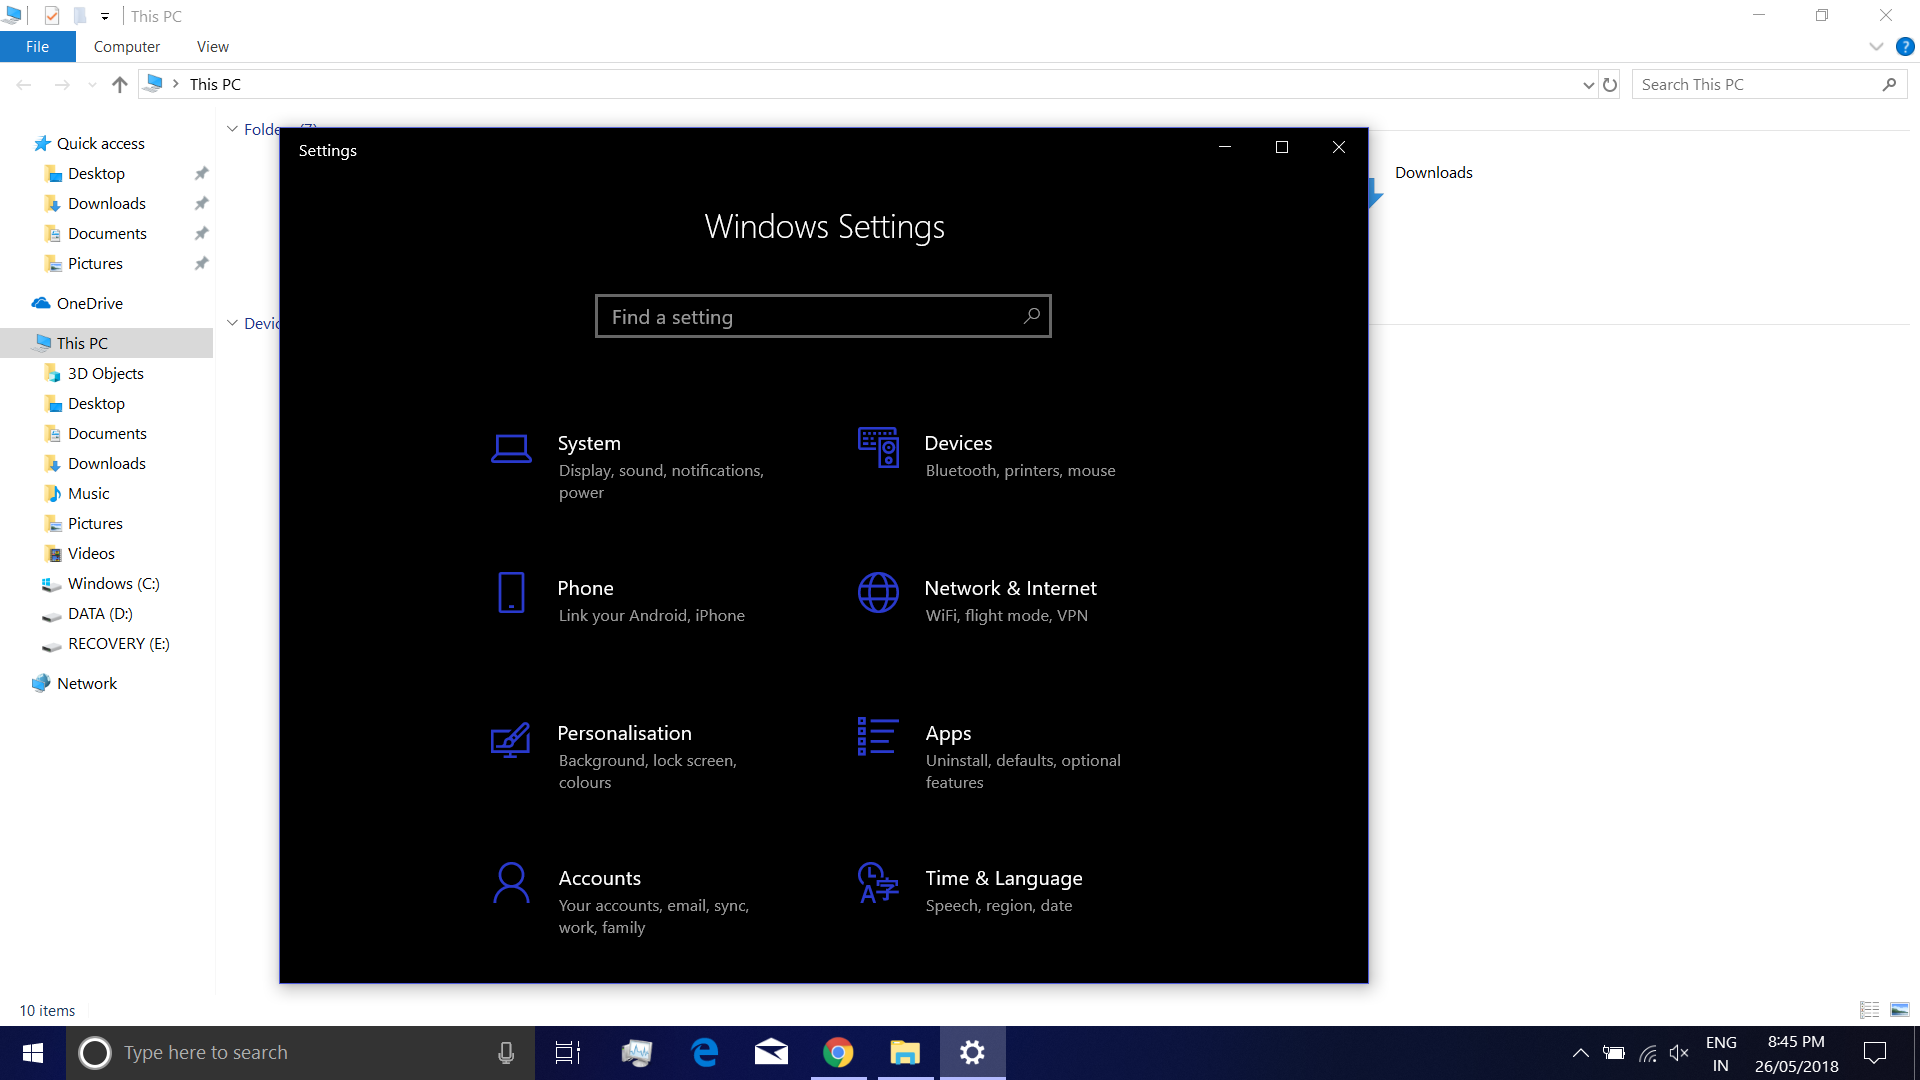This screenshot has width=1920, height=1080.
Task: Open Network in left sidebar
Action: 86,682
